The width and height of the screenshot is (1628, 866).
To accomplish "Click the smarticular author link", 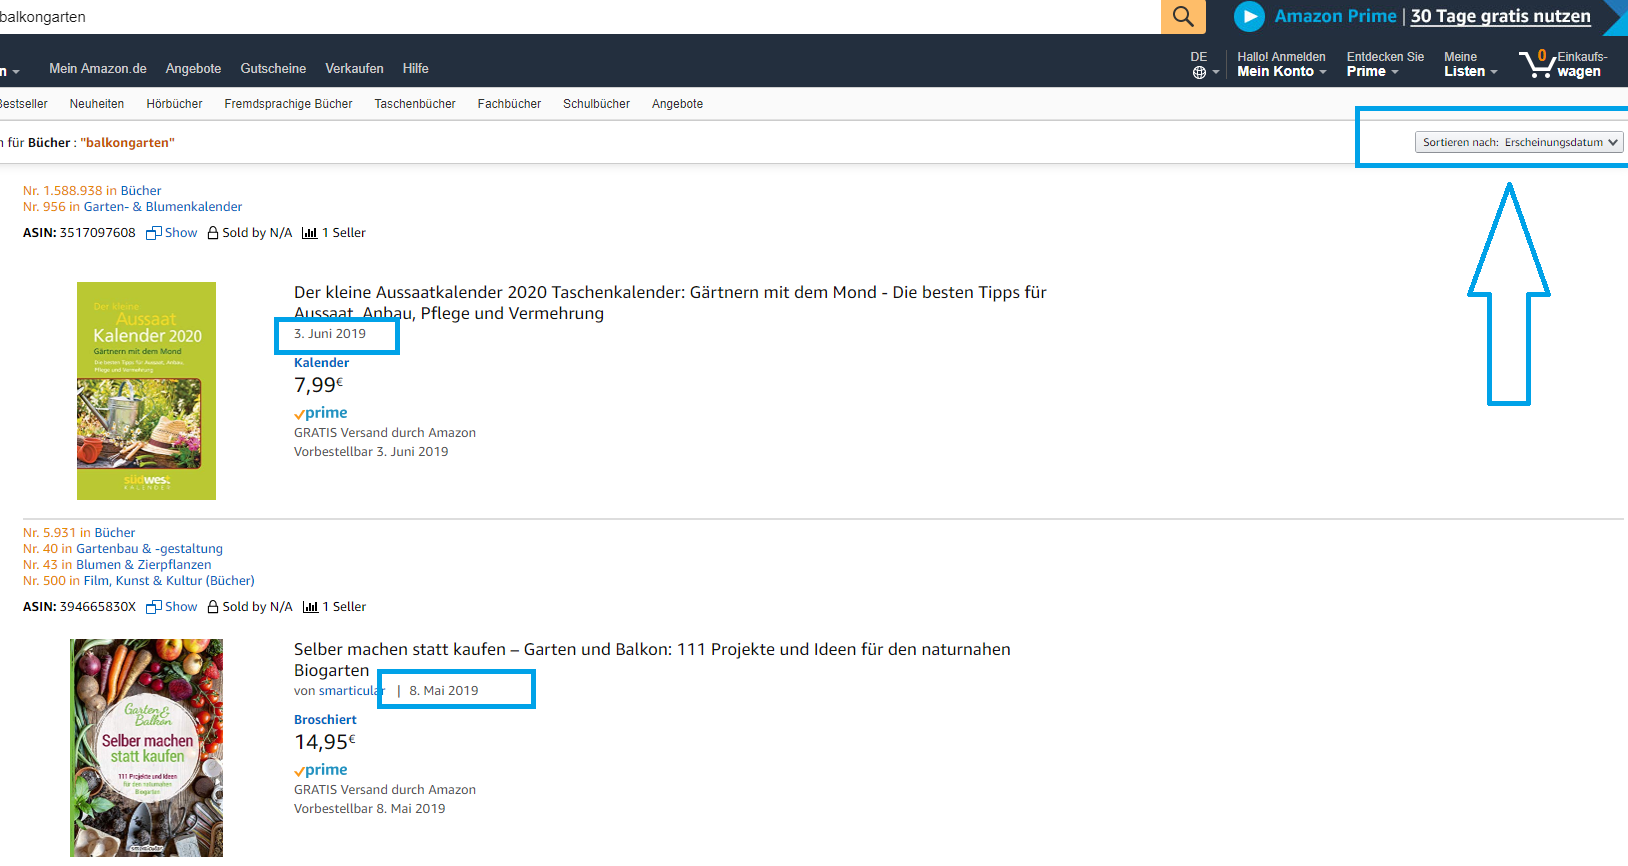I will click(x=351, y=690).
